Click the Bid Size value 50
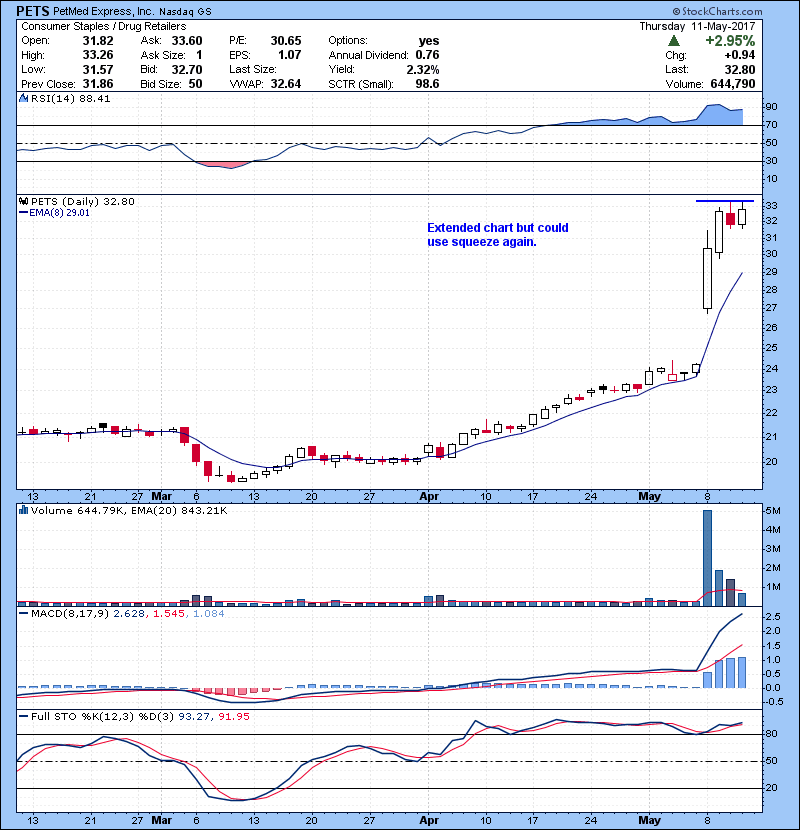The height and width of the screenshot is (830, 800). point(195,84)
